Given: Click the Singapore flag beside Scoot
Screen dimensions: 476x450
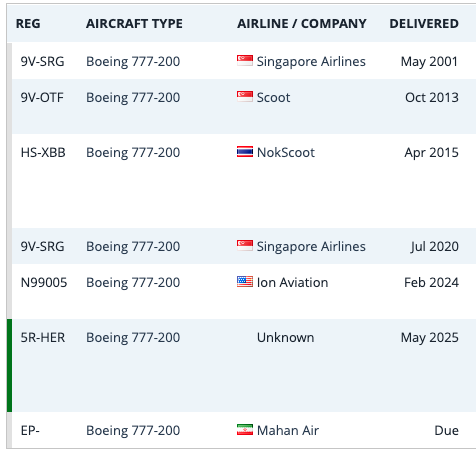Looking at the screenshot, I should tap(245, 97).
